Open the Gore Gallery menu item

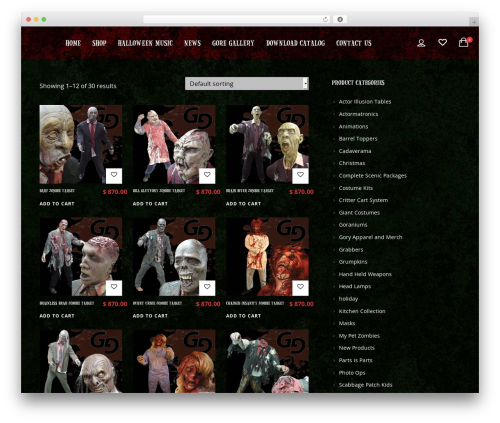coord(233,43)
